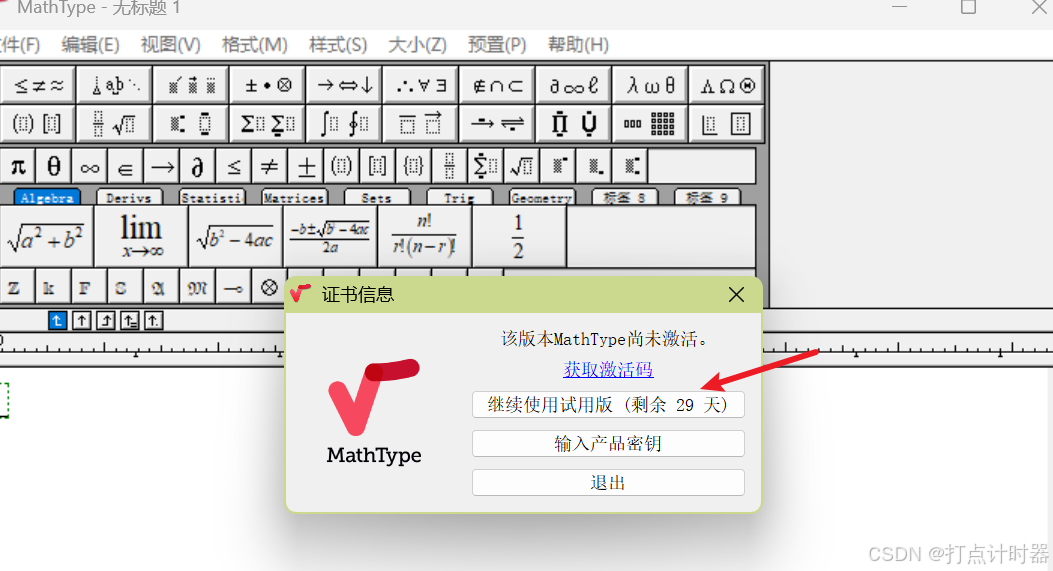Continue with trial via 继续使用试用版 button
1053x571 pixels.
coord(608,405)
